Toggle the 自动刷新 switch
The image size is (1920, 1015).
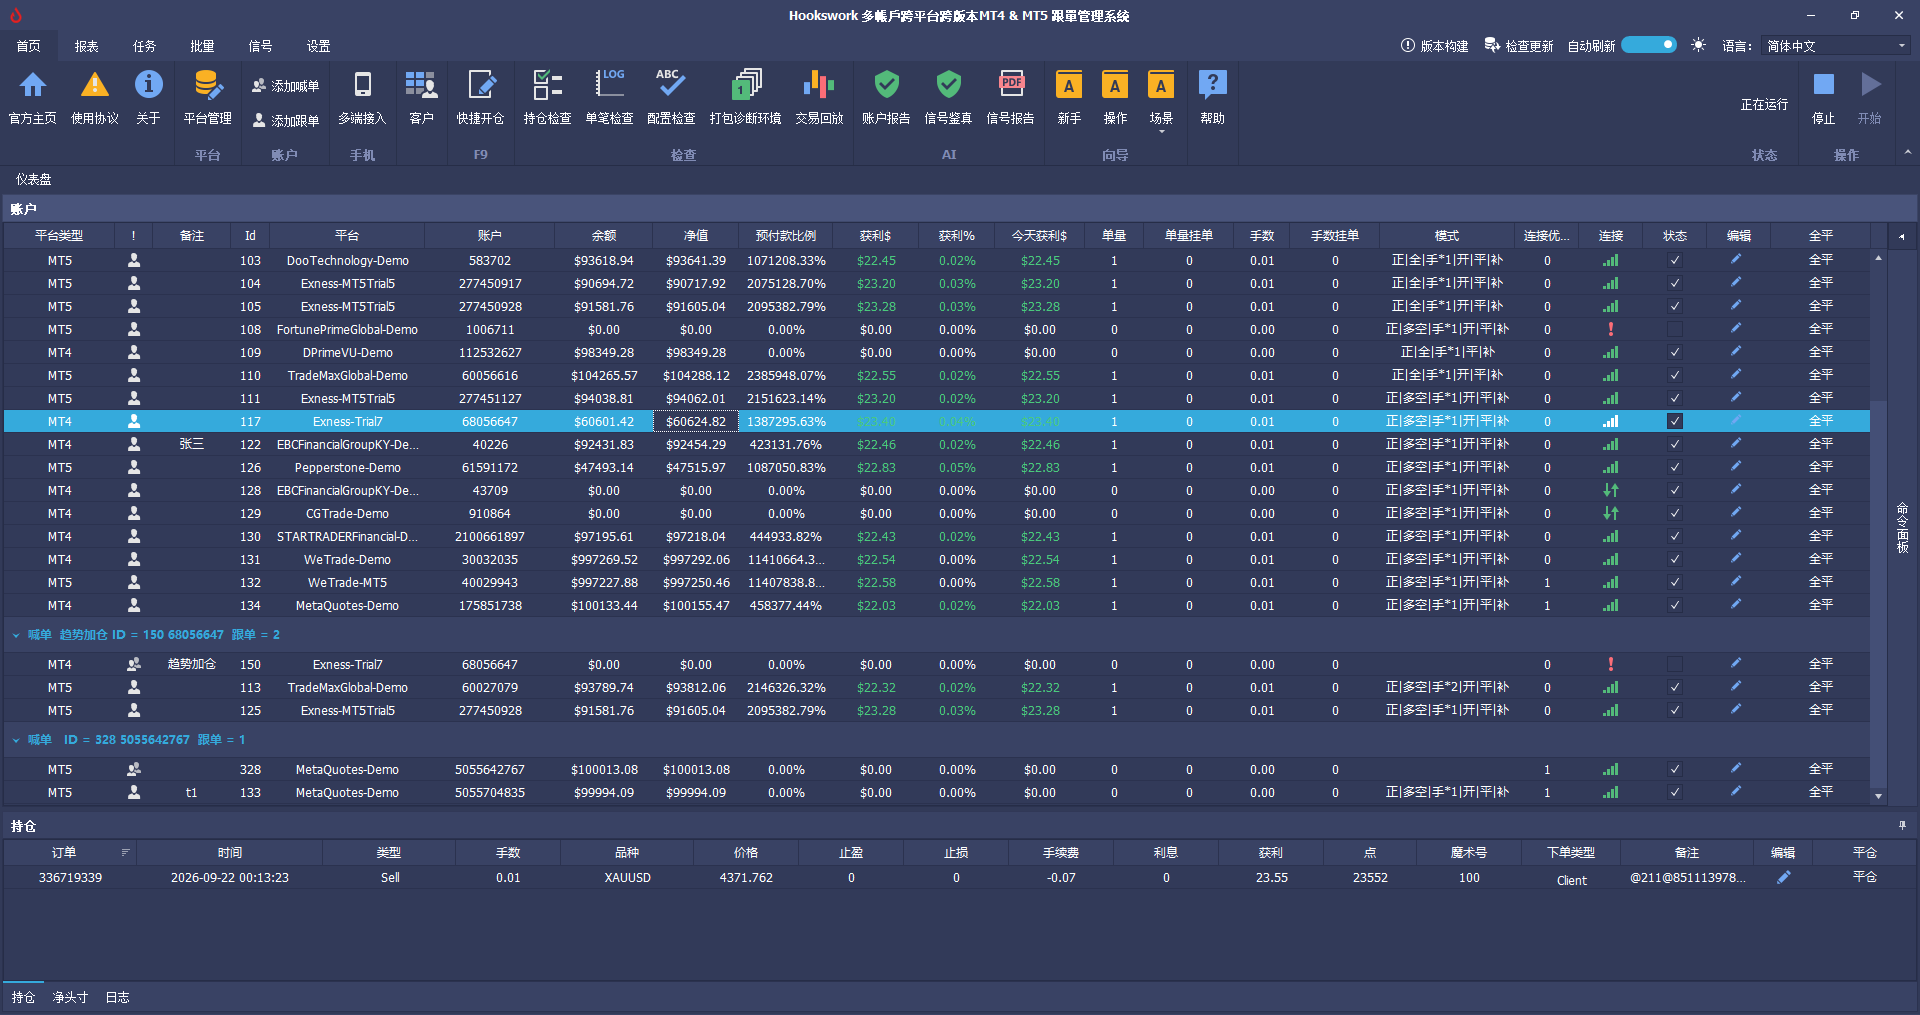[x=1649, y=45]
